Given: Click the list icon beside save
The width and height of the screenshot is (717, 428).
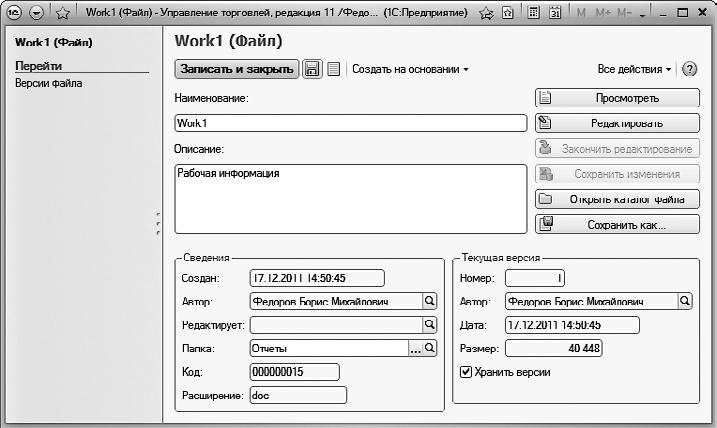Looking at the screenshot, I should (334, 69).
